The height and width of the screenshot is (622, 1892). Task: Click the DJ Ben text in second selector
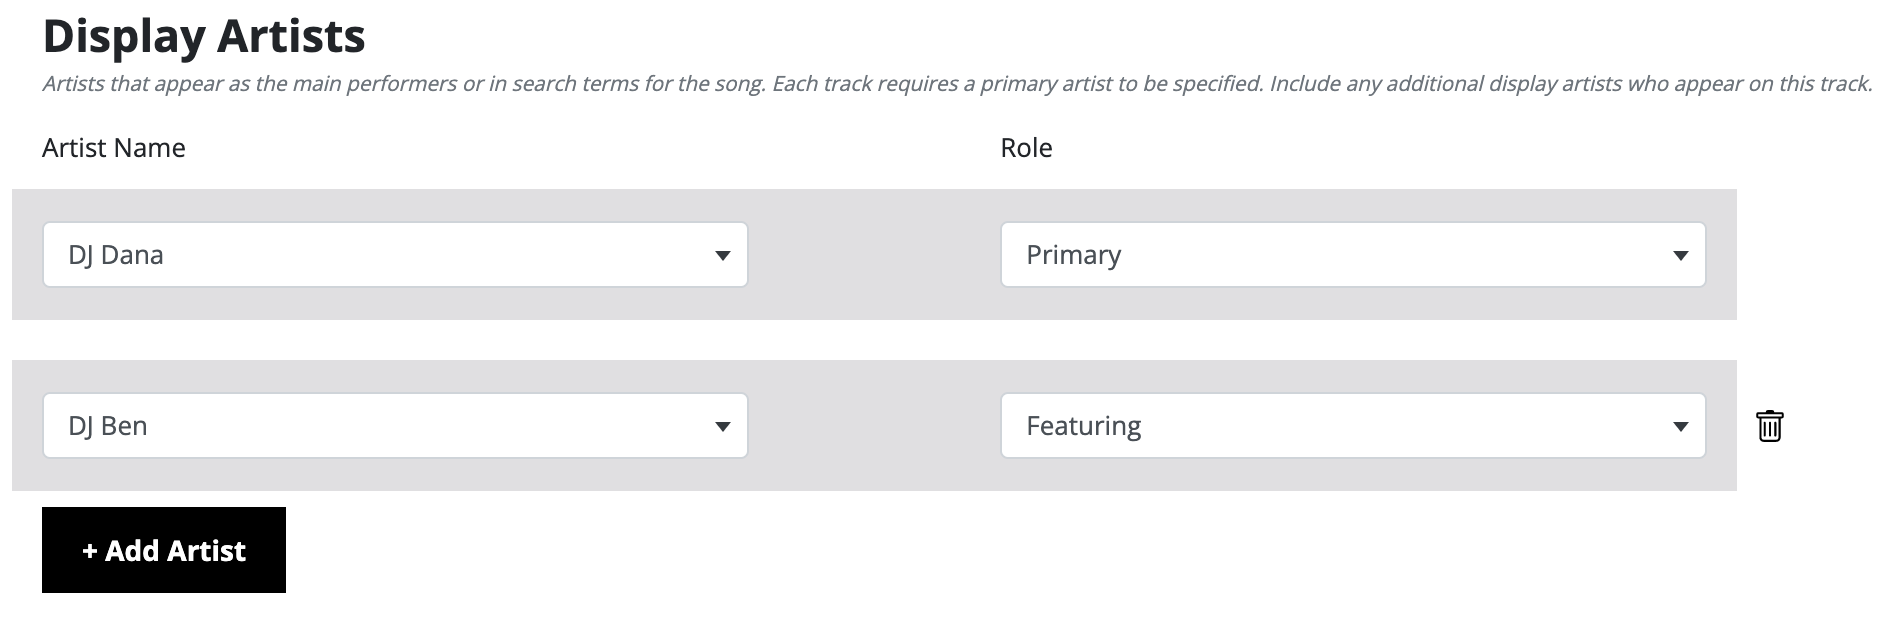coord(108,426)
